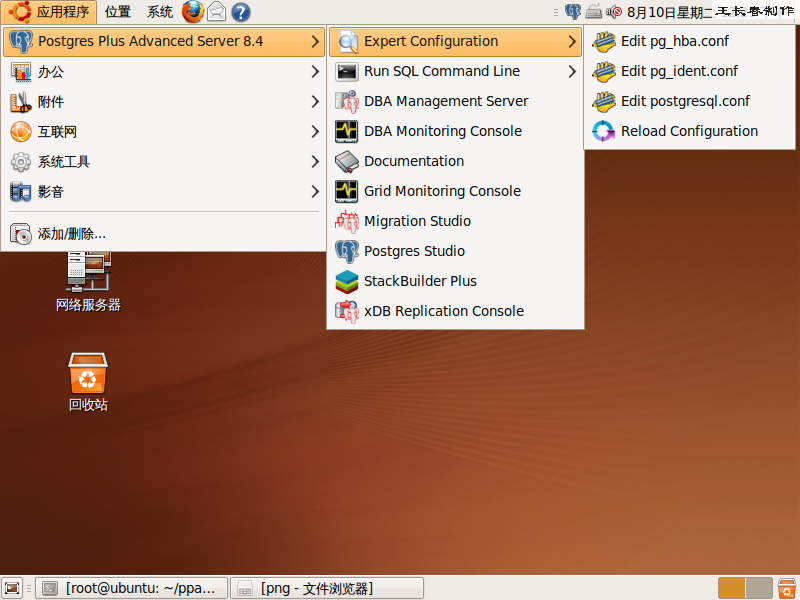Expand the Postgres Plus Advanced Server submenu arrow
The height and width of the screenshot is (600, 800).
point(315,41)
